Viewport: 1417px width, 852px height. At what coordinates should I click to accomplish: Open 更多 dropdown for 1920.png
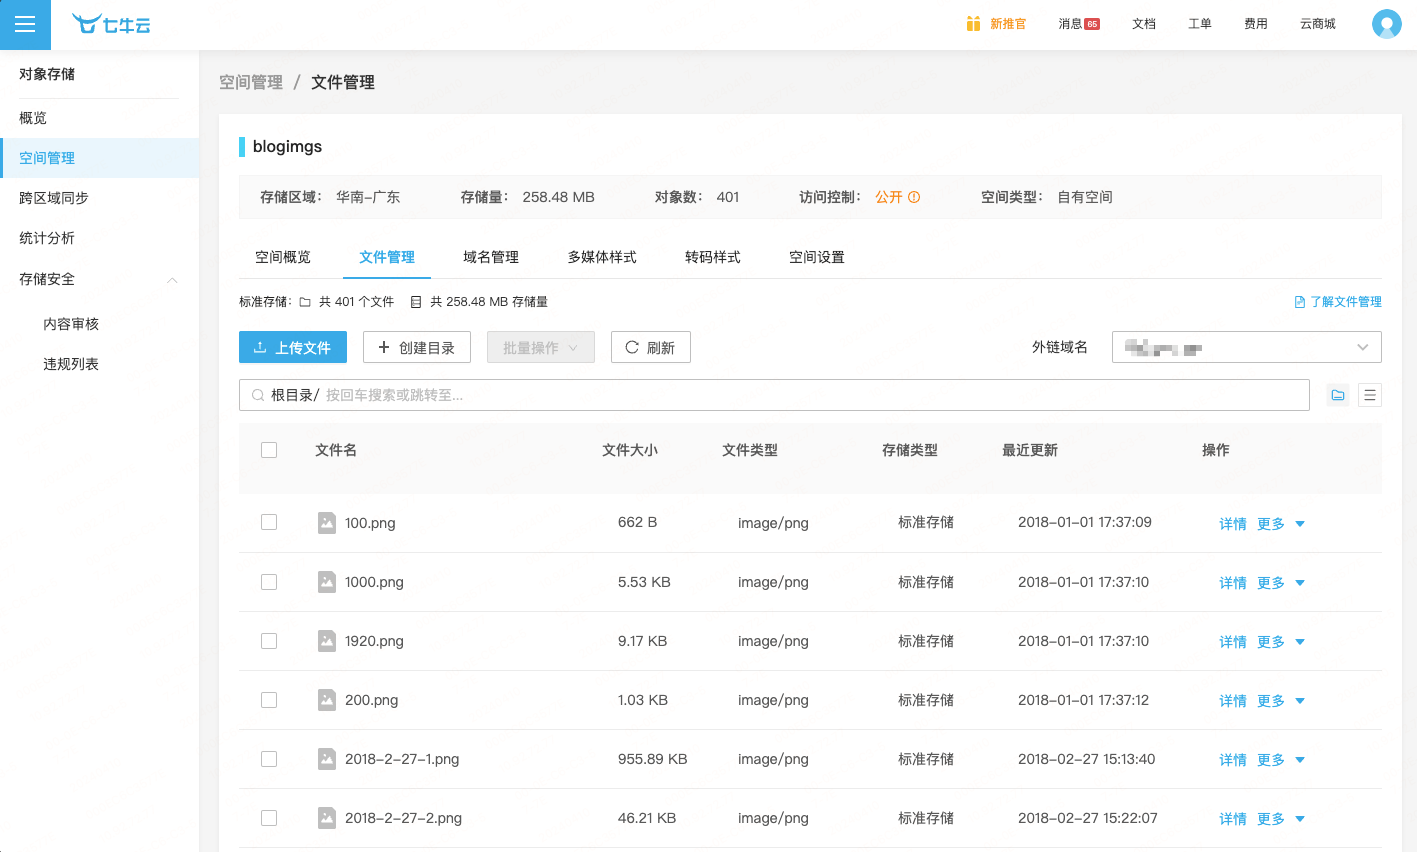pos(1281,641)
